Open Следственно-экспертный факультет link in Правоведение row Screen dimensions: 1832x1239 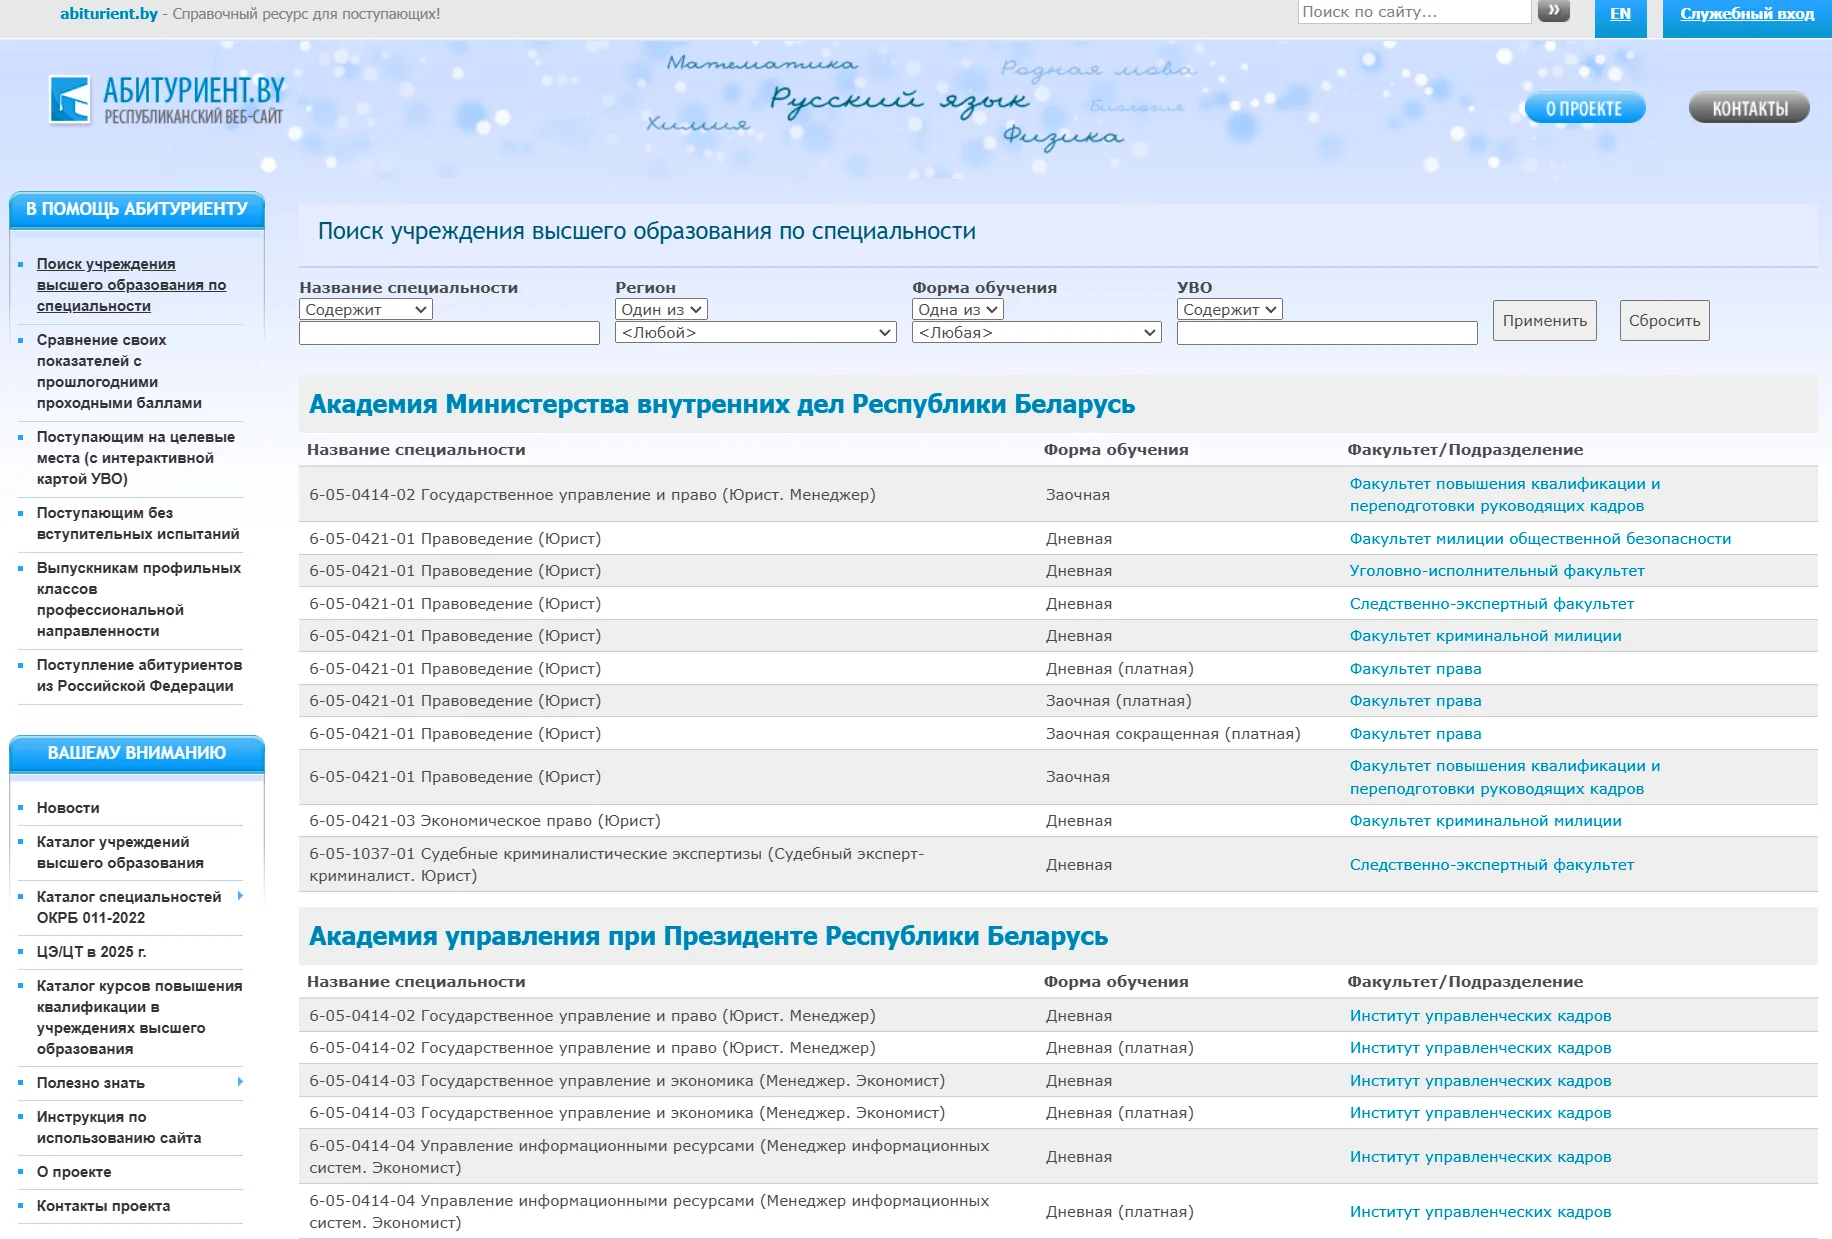[x=1491, y=604]
